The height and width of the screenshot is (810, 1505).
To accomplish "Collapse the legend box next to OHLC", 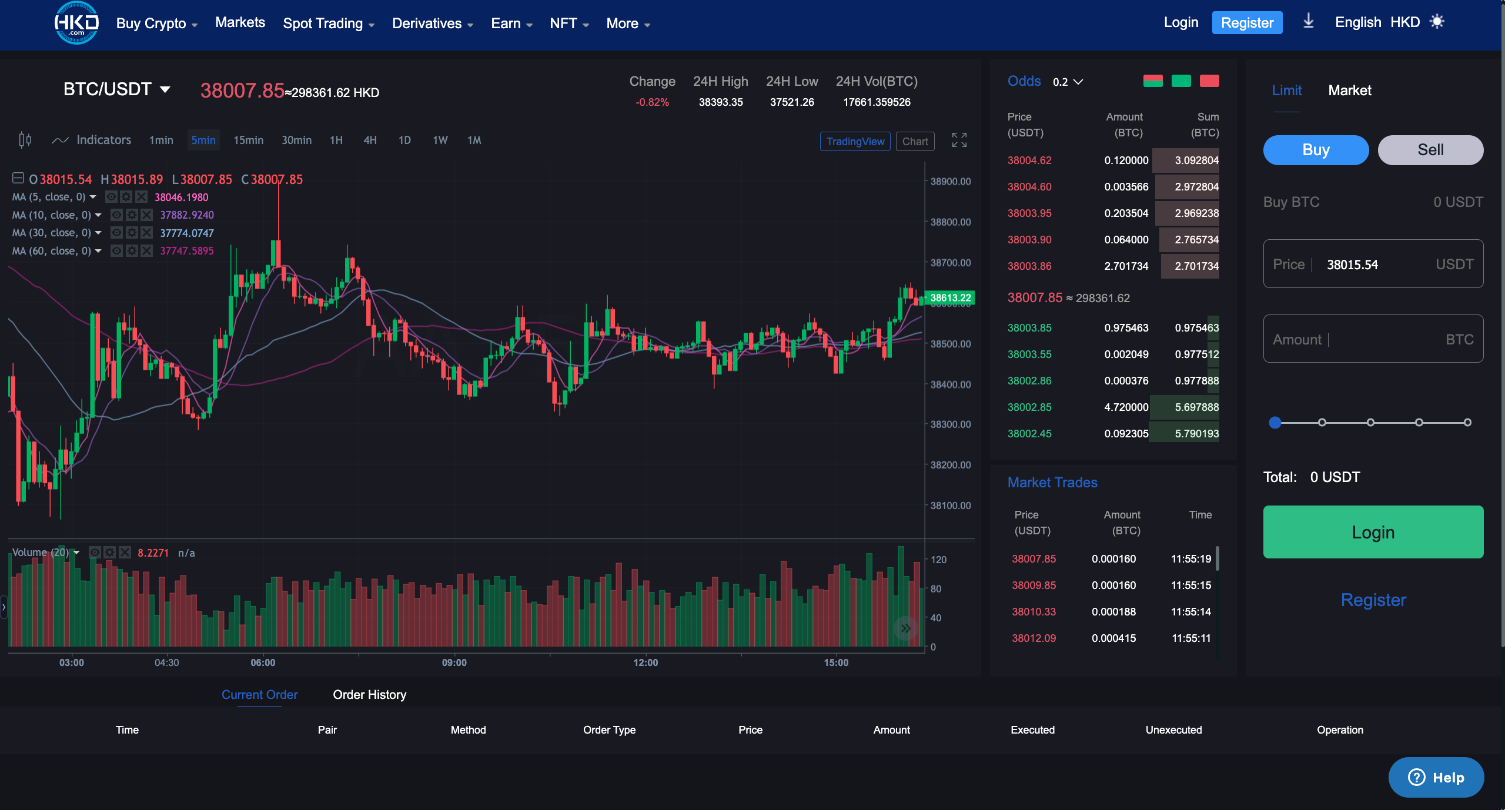I will click(x=18, y=179).
